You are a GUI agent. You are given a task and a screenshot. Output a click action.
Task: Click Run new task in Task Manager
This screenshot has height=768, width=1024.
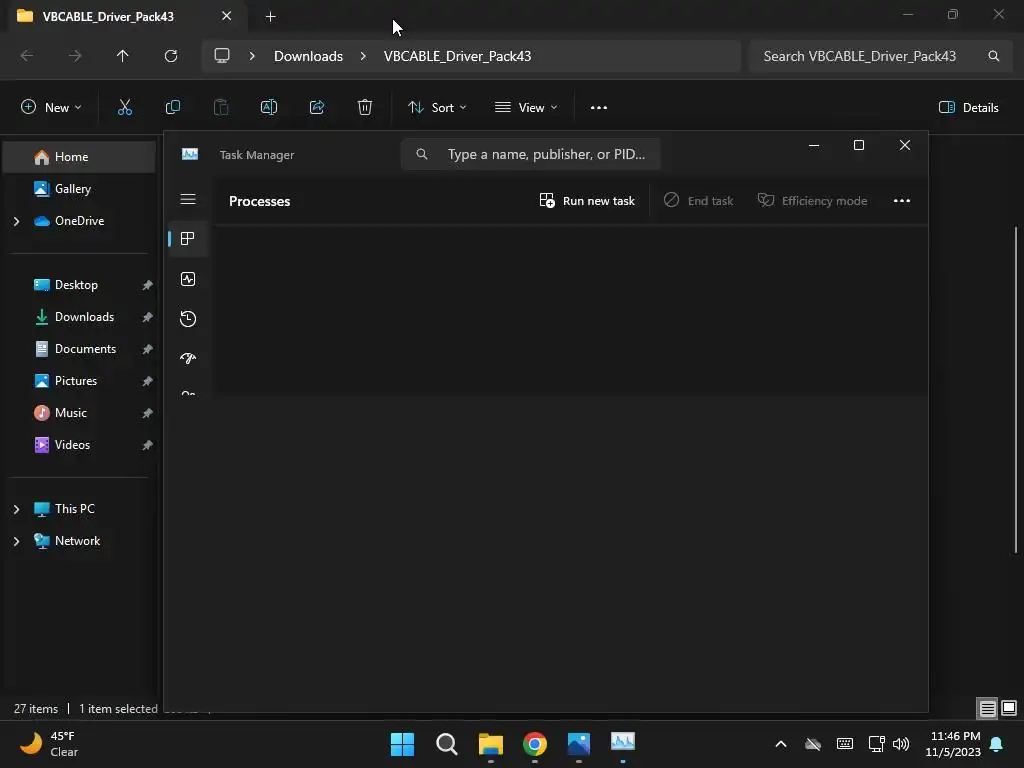[586, 200]
